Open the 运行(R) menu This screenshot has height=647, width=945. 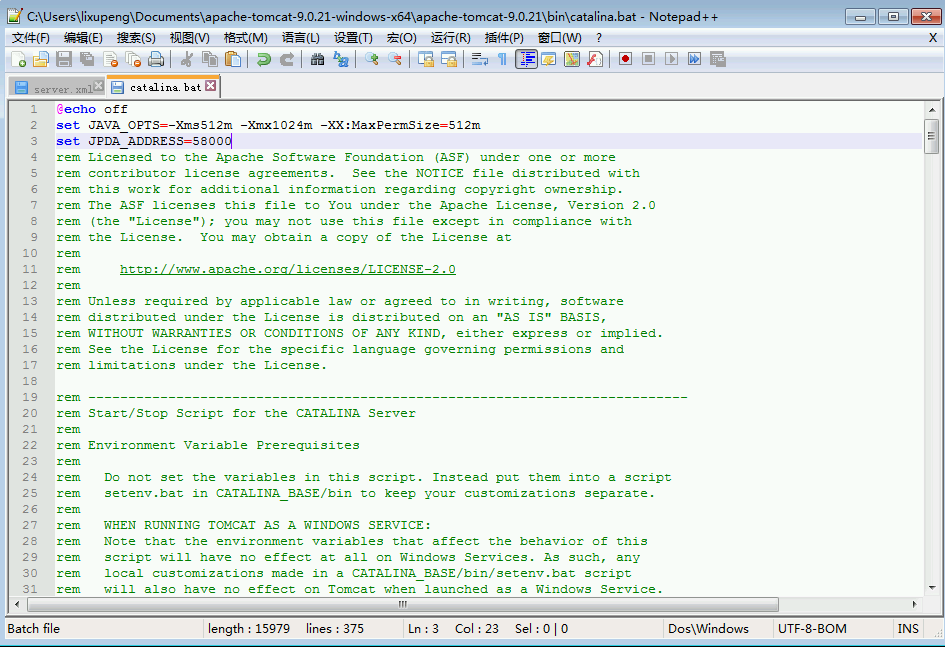tap(451, 38)
